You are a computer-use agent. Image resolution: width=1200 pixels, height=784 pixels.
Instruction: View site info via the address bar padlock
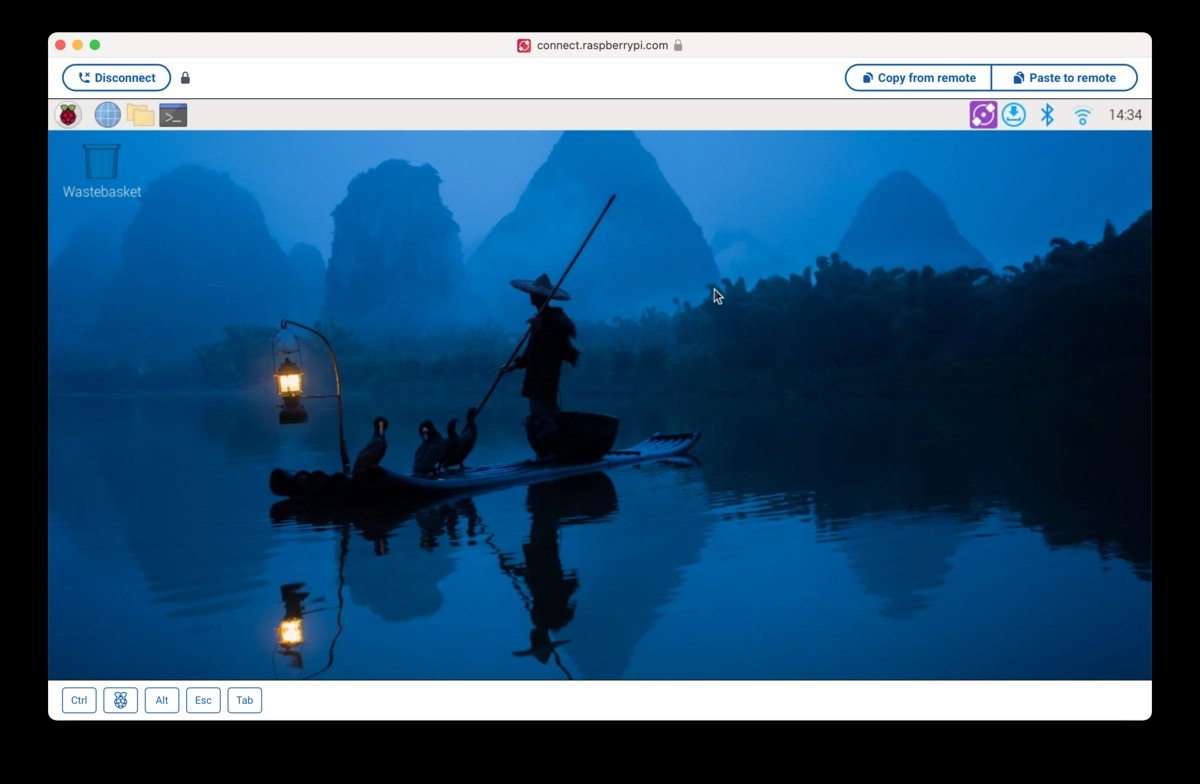(679, 45)
